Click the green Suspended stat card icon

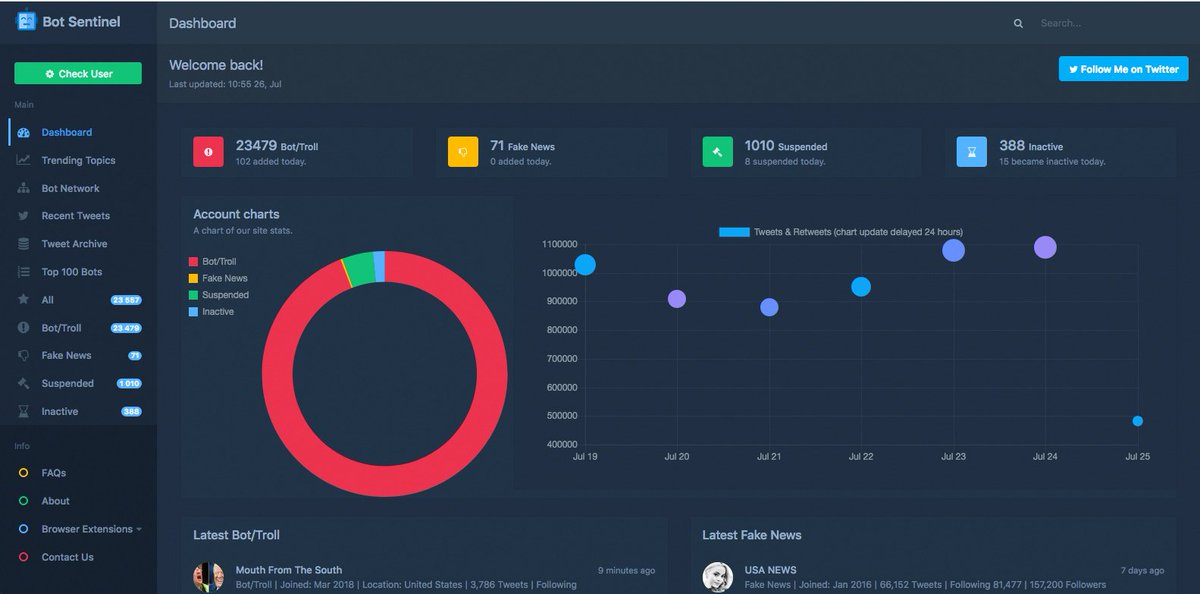click(x=717, y=152)
